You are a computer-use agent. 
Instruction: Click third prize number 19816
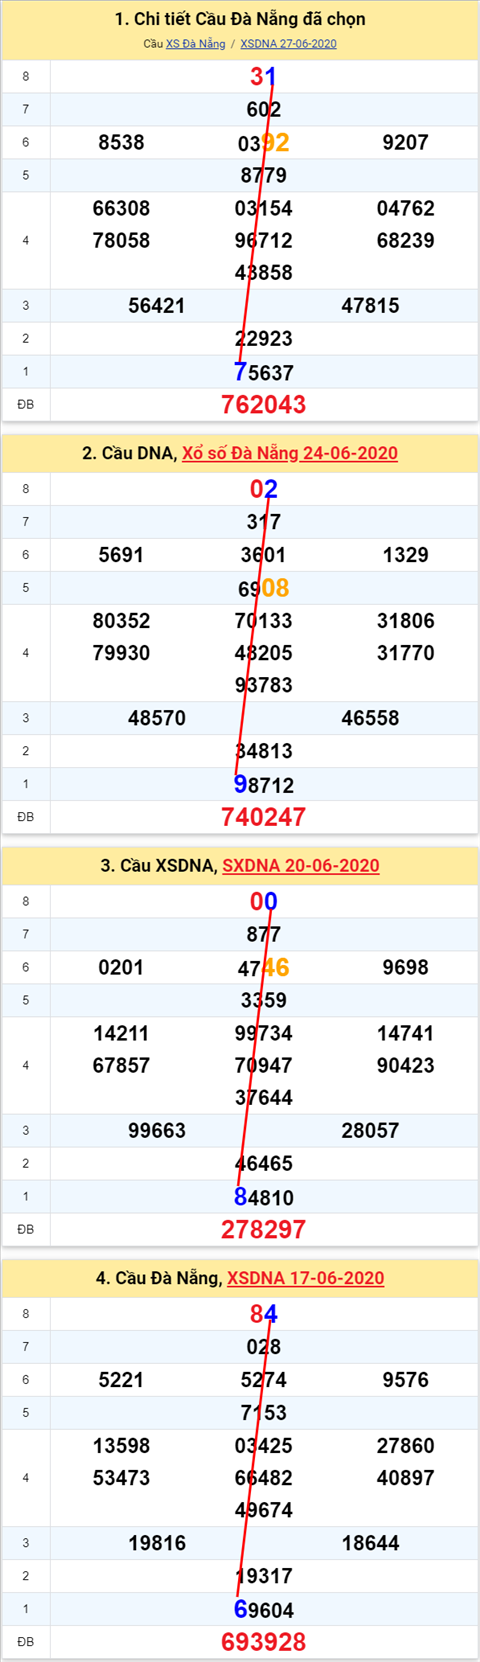(157, 1543)
